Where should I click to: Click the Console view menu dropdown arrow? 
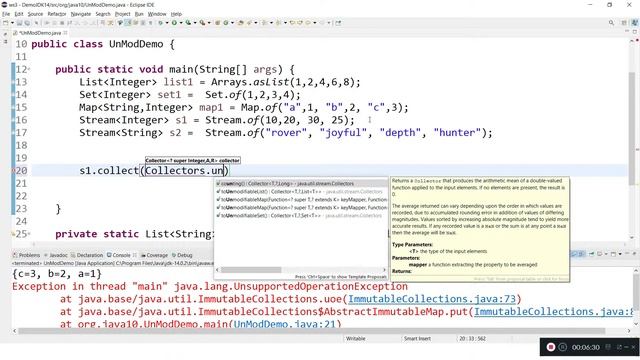620,254
